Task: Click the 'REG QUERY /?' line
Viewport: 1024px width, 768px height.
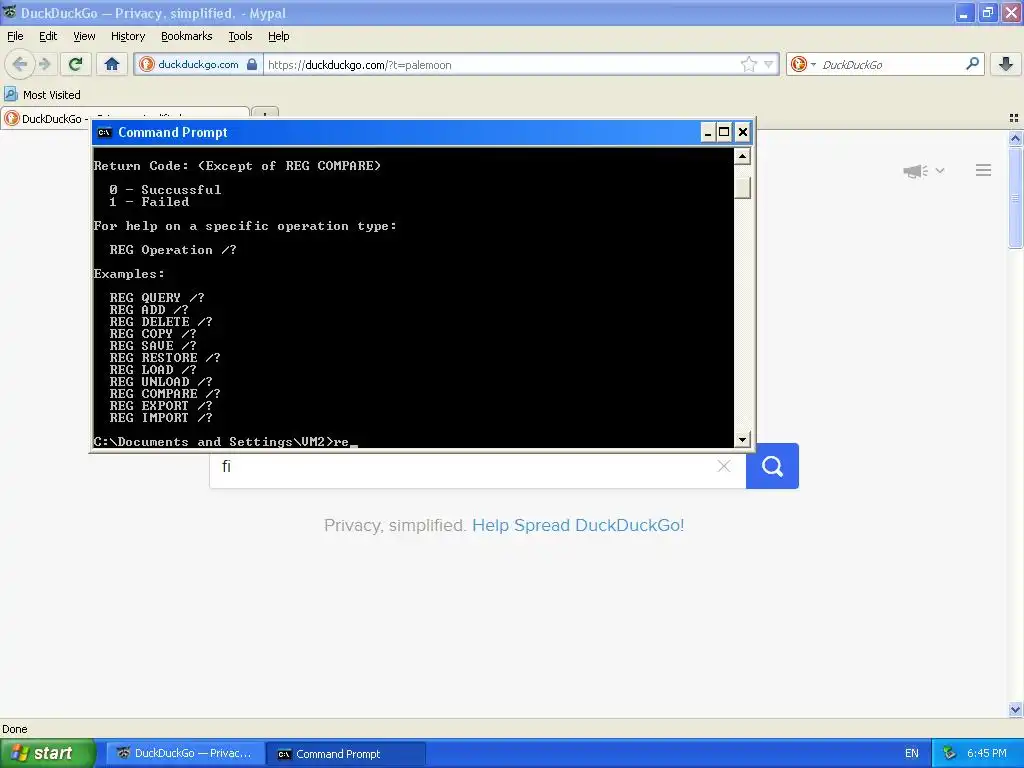Action: [157, 298]
